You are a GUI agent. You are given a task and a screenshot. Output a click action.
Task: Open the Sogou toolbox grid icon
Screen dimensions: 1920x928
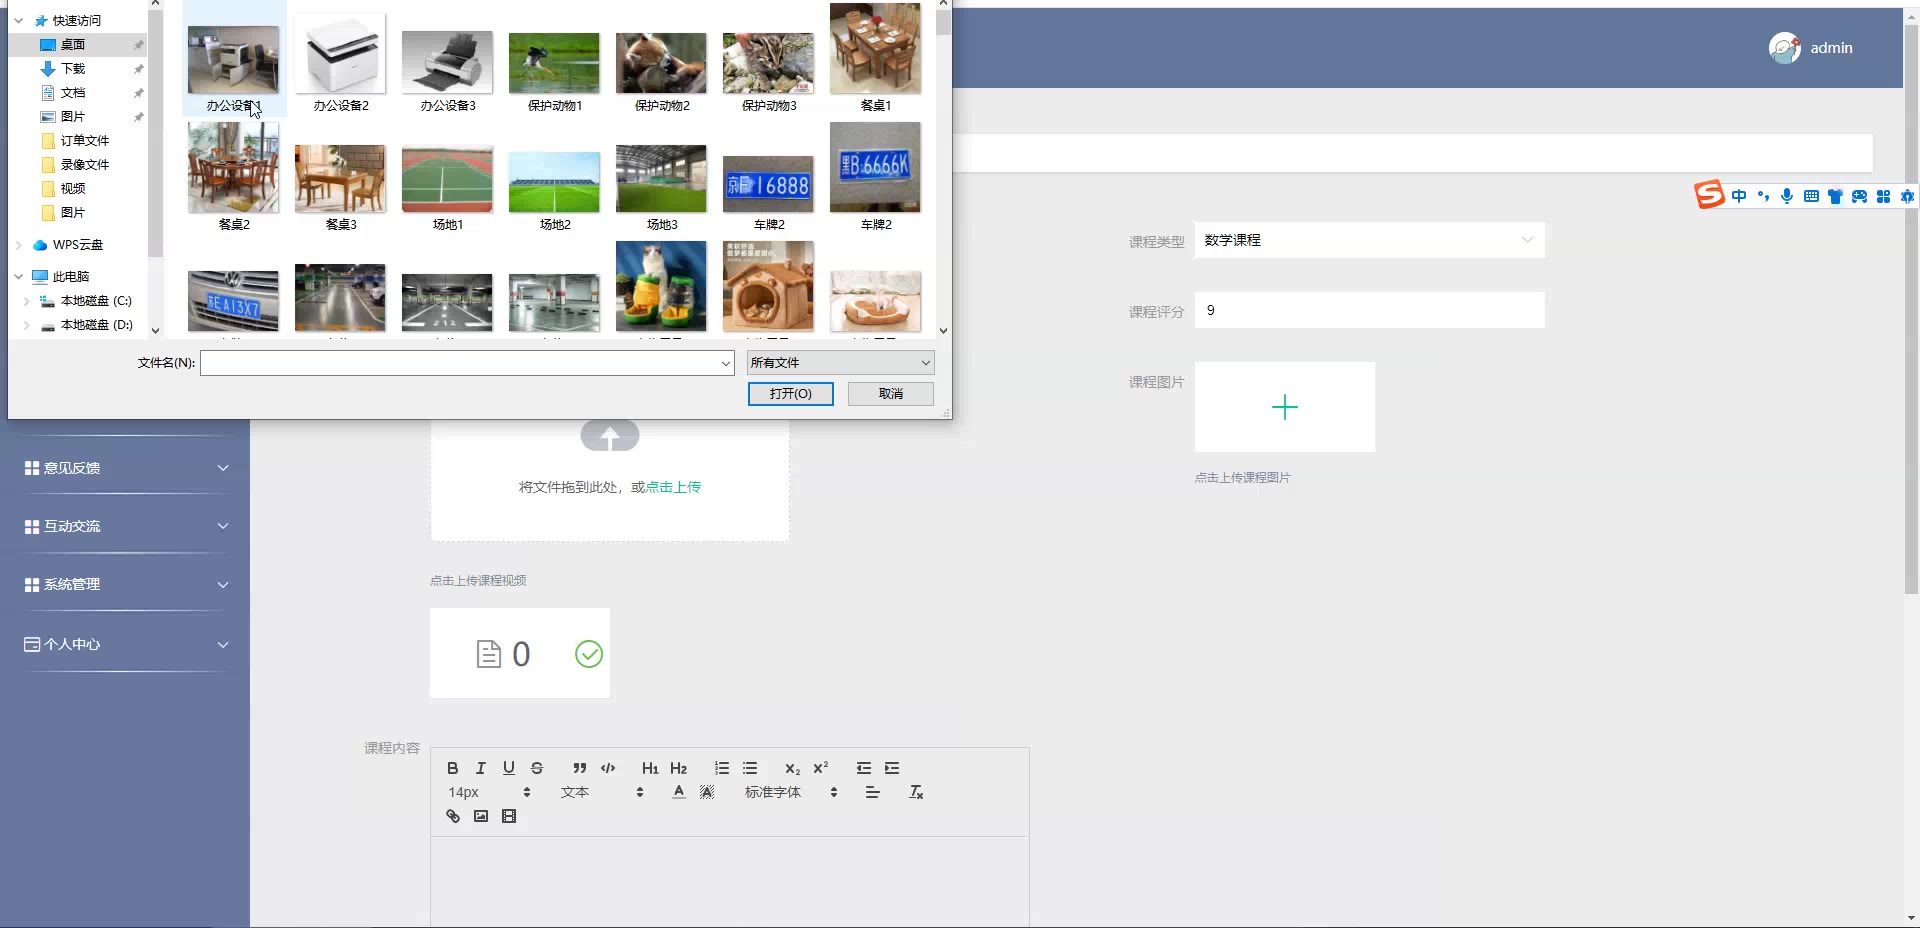[1883, 196]
